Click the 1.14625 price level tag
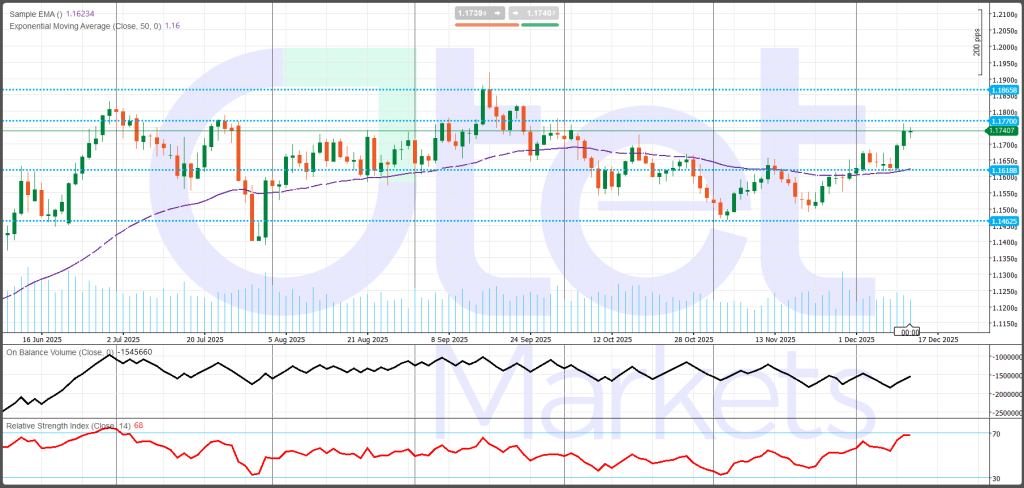The width and height of the screenshot is (1024, 488). tap(1002, 220)
